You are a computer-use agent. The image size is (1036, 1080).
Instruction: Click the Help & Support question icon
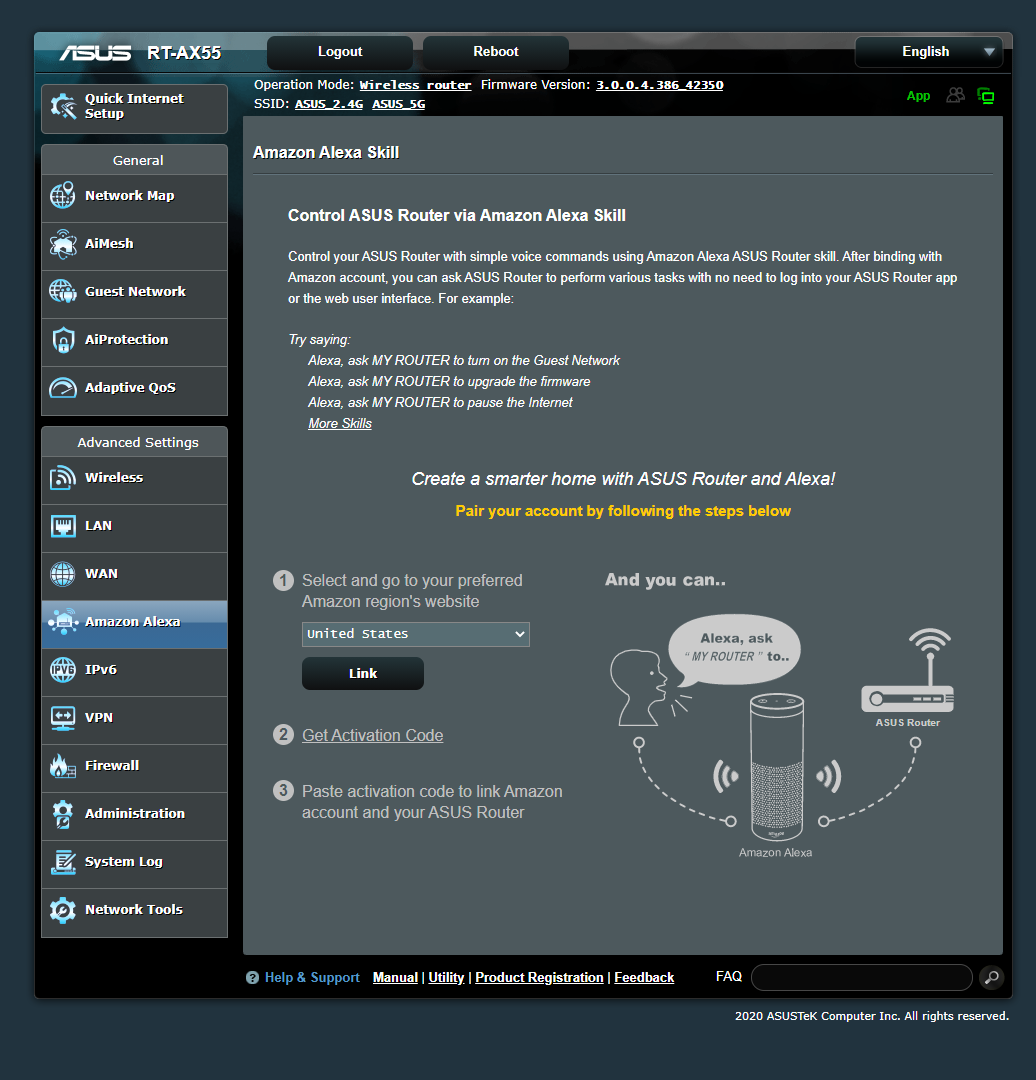pos(252,977)
